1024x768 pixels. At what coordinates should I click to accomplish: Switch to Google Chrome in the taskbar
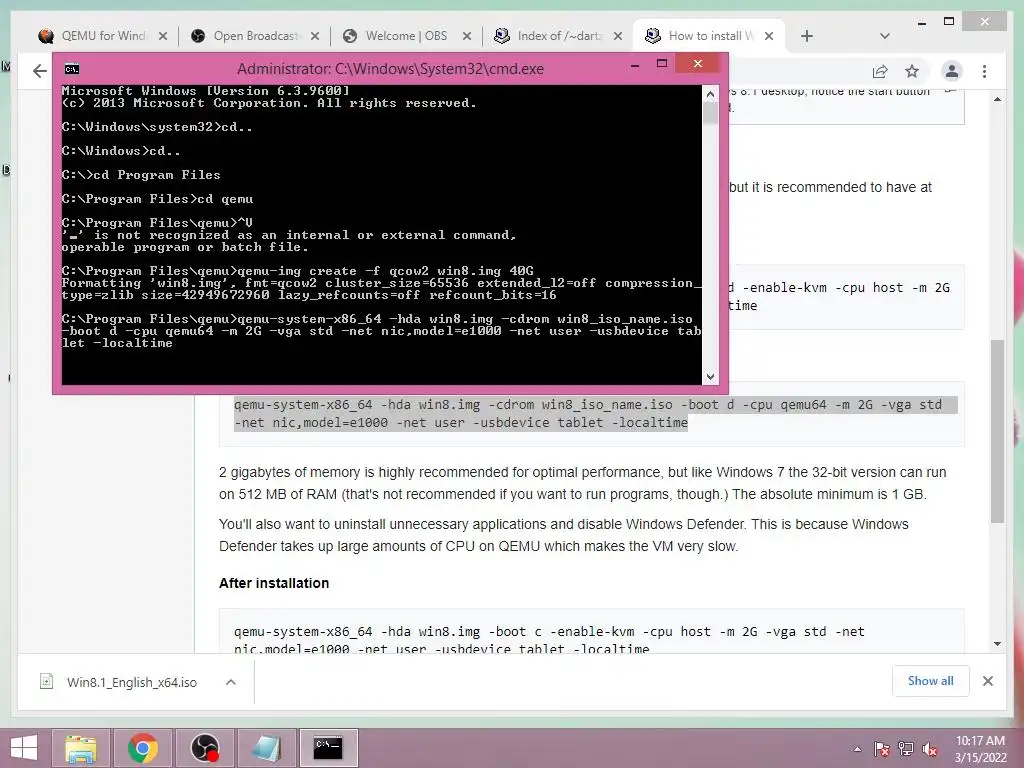142,748
